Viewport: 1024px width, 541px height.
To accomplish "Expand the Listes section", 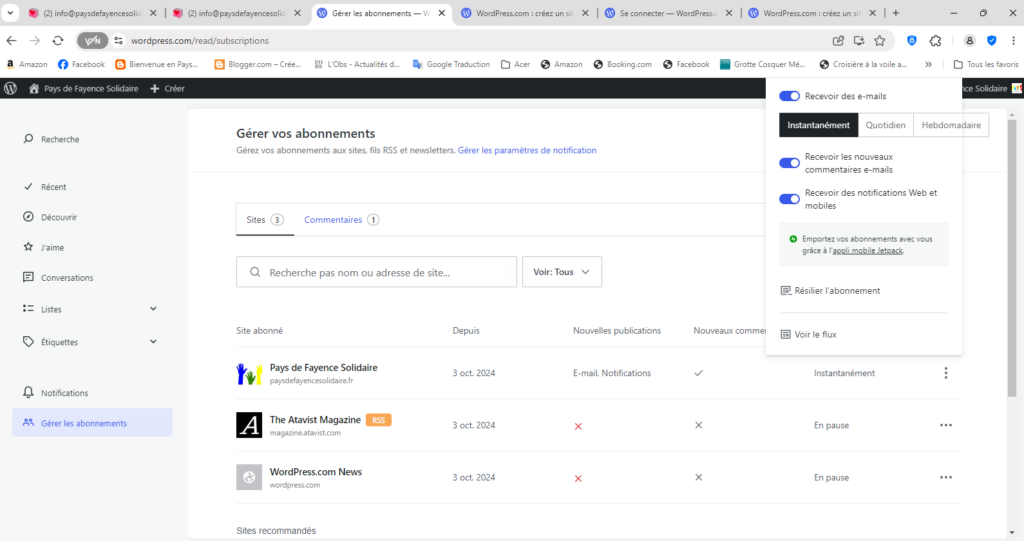I will pos(152,309).
